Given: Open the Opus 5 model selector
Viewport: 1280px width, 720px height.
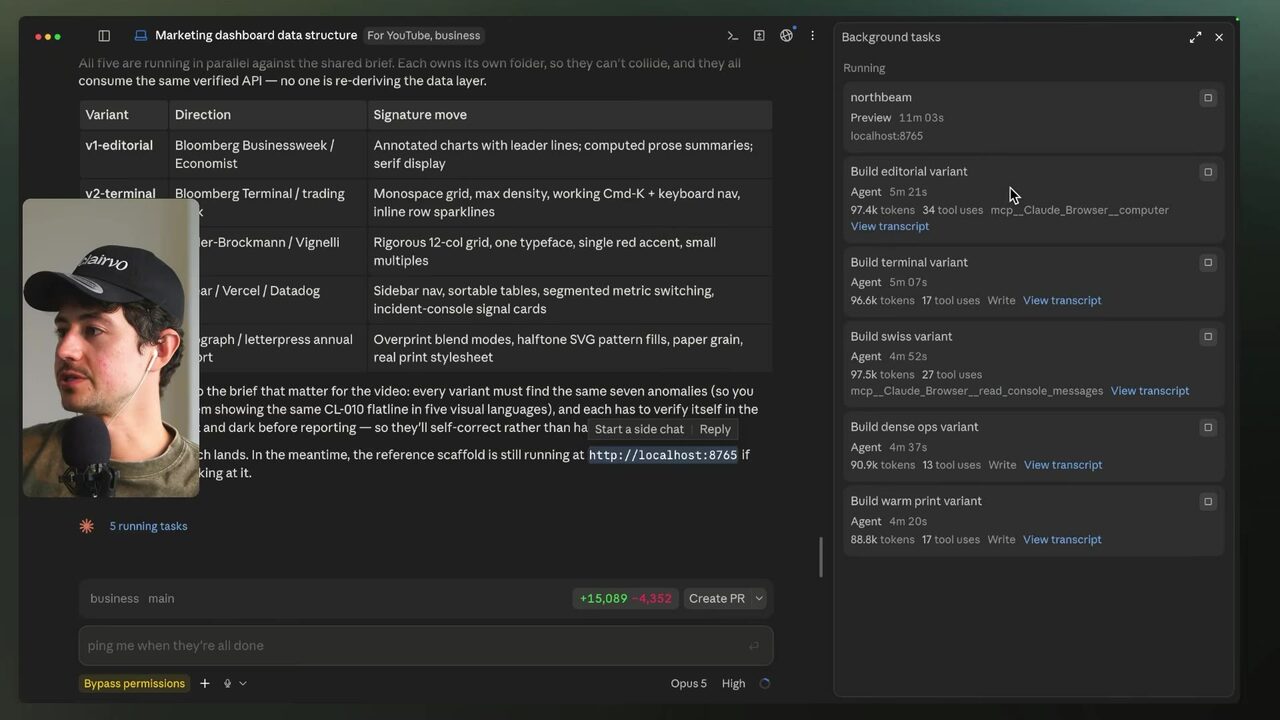Looking at the screenshot, I should tap(689, 684).
